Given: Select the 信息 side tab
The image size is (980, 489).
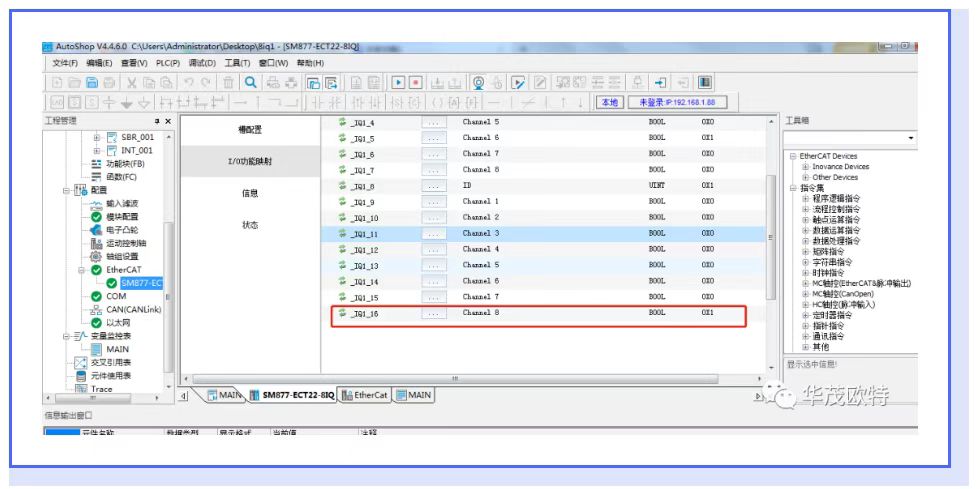Looking at the screenshot, I should pos(250,194).
